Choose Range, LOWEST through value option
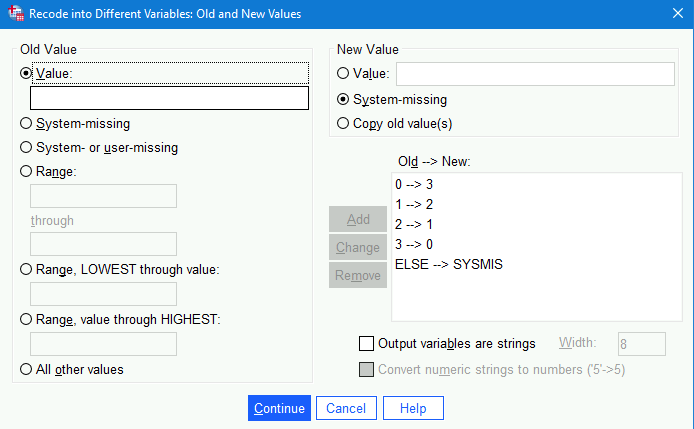 coord(26,269)
